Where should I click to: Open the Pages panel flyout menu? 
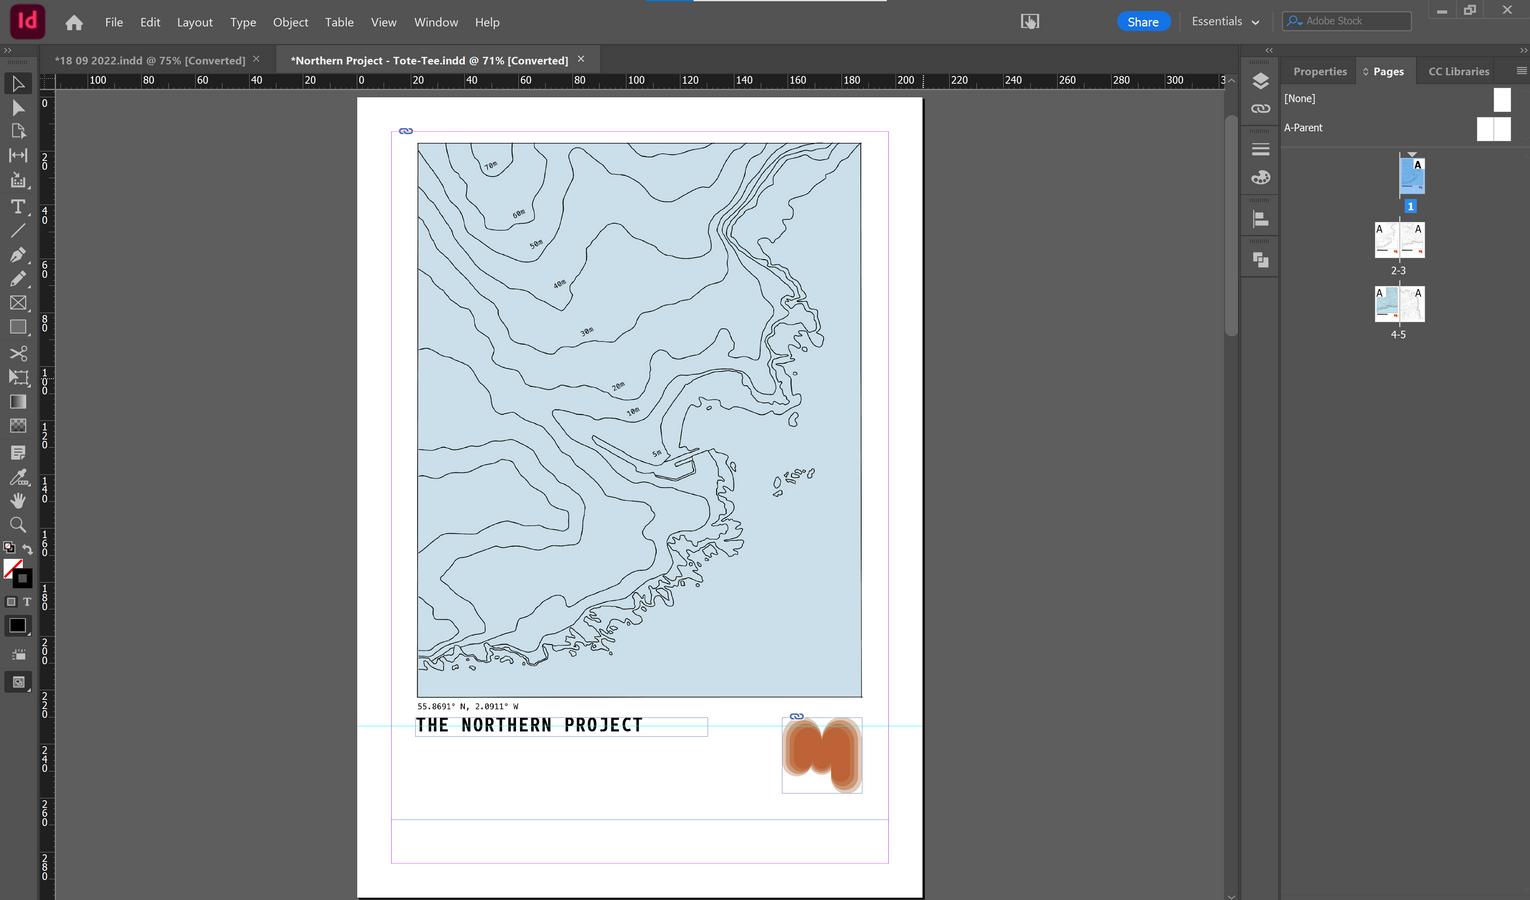[x=1521, y=71]
